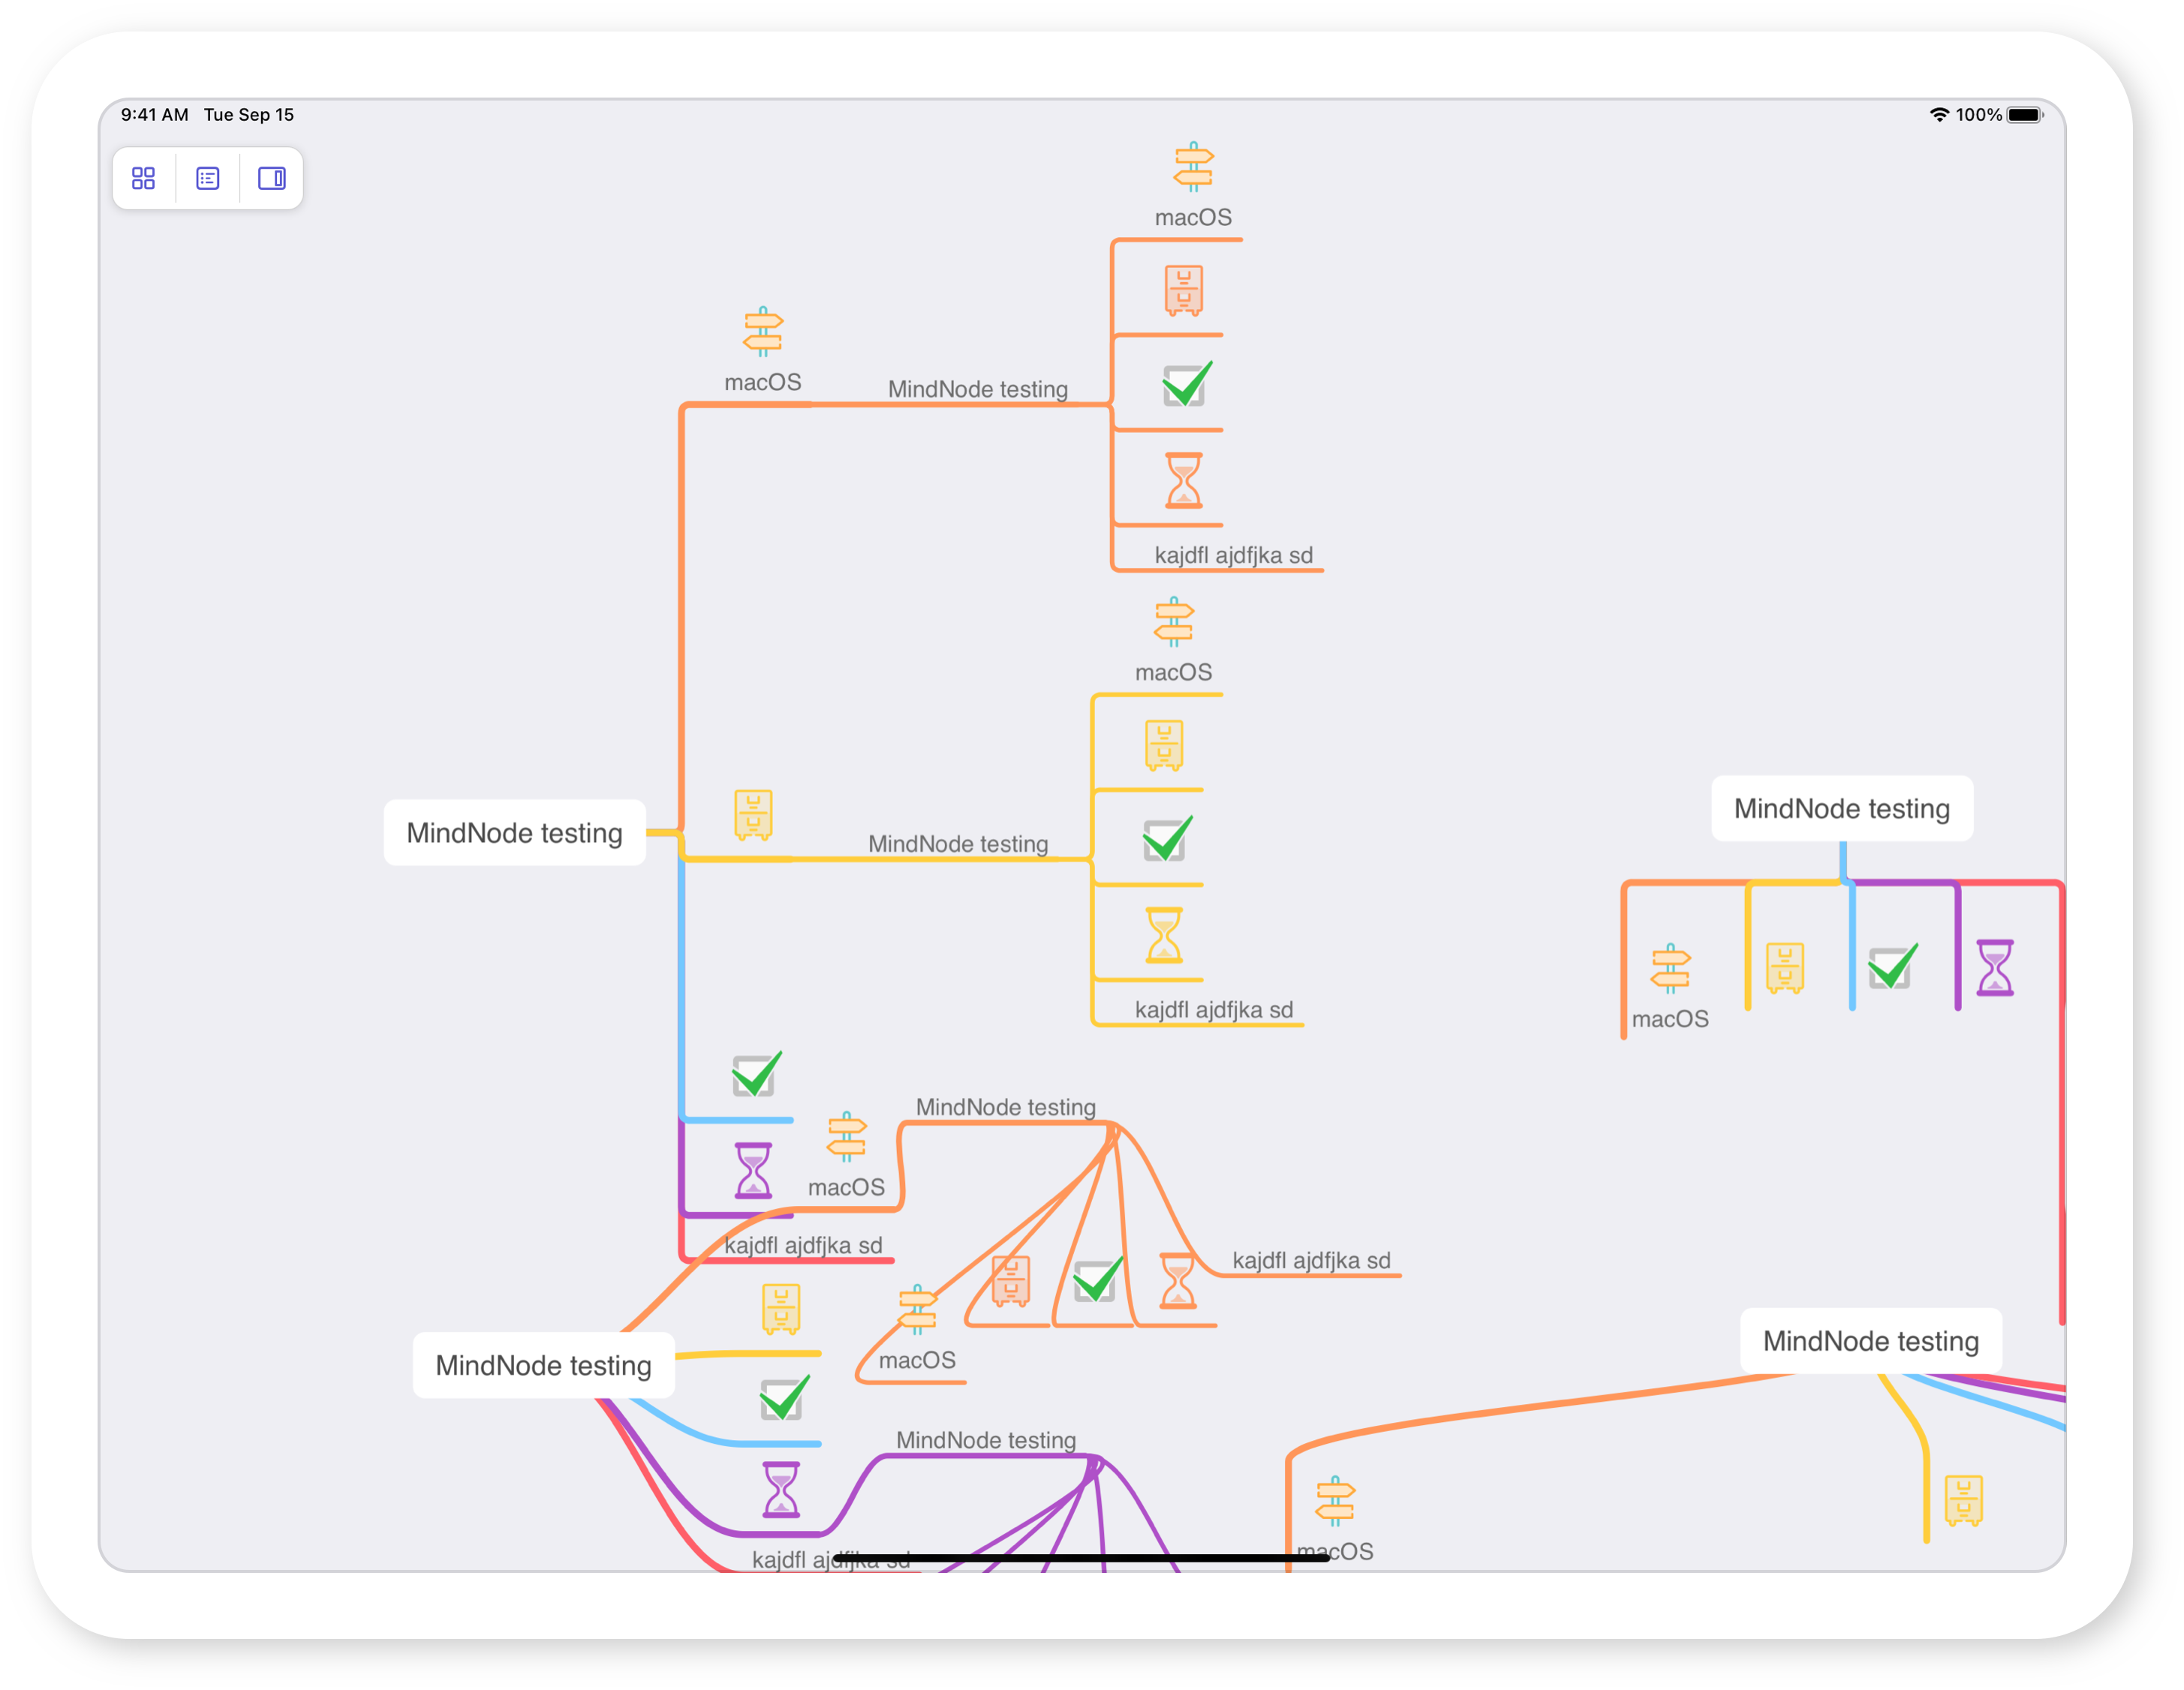
Task: Open the documents grid browser
Action: point(144,178)
